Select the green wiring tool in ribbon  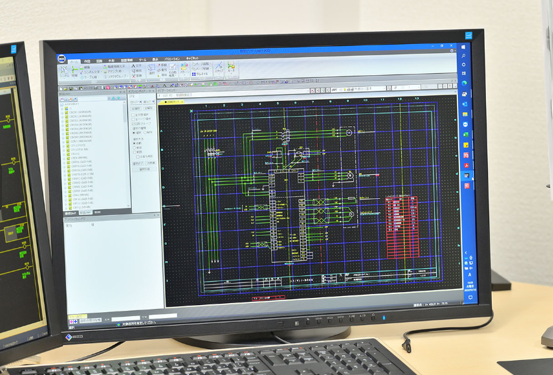click(74, 71)
